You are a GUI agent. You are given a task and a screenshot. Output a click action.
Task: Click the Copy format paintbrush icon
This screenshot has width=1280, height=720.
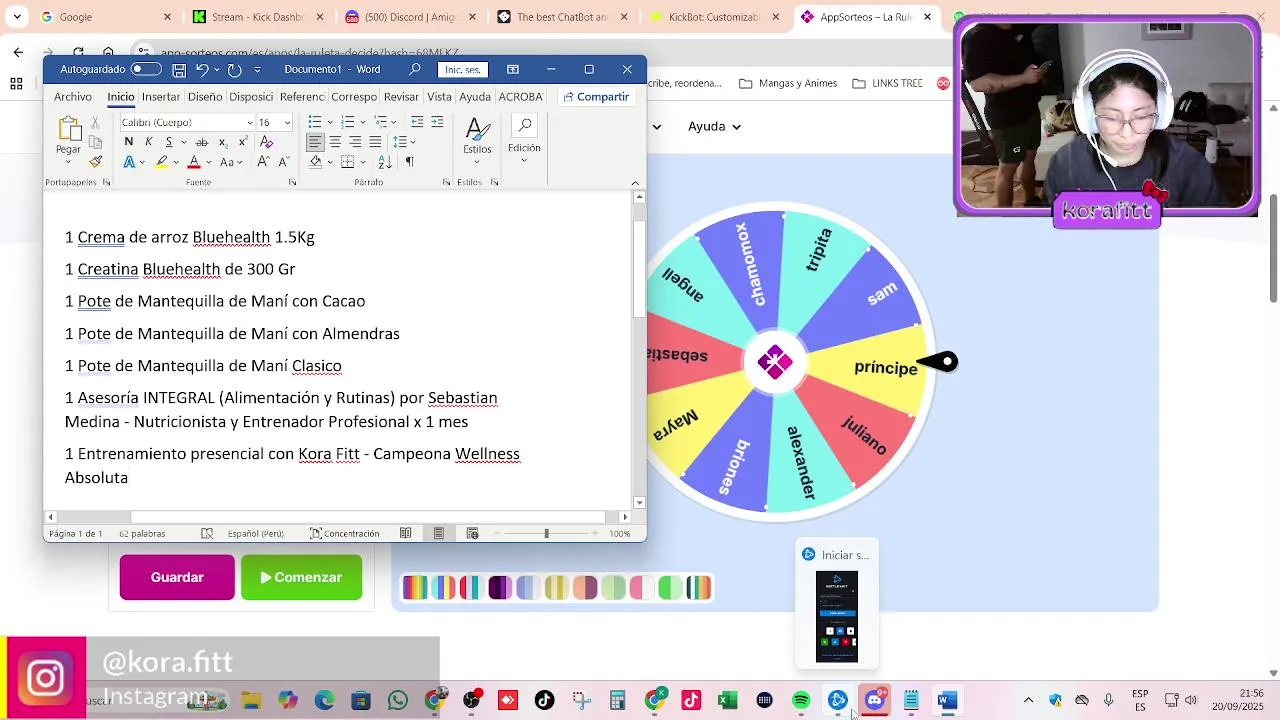coord(95,161)
